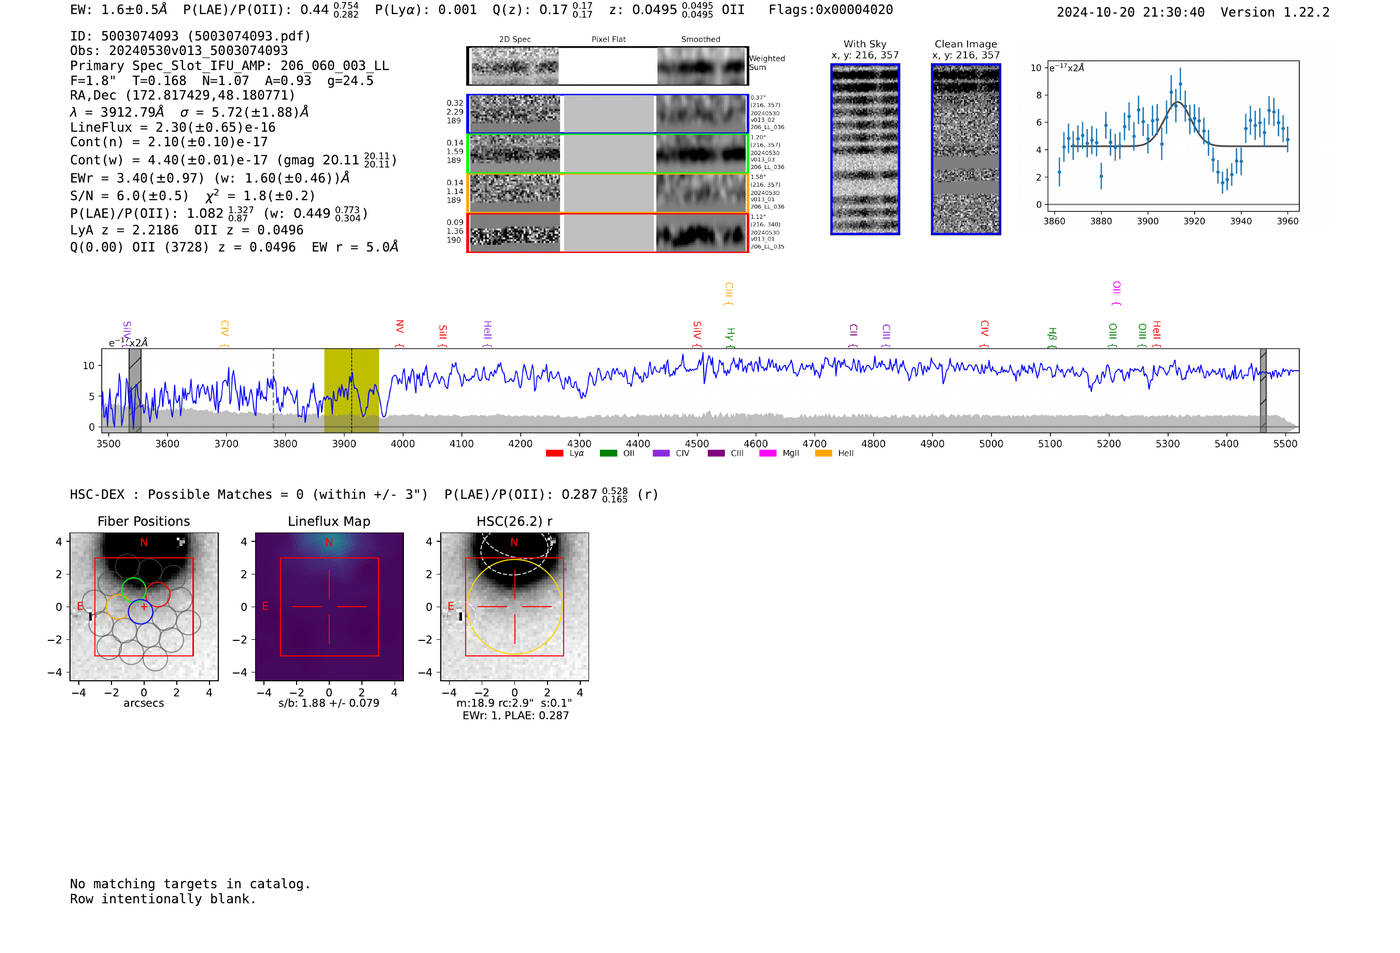Open the Fiber Positions cutout

coord(144,607)
